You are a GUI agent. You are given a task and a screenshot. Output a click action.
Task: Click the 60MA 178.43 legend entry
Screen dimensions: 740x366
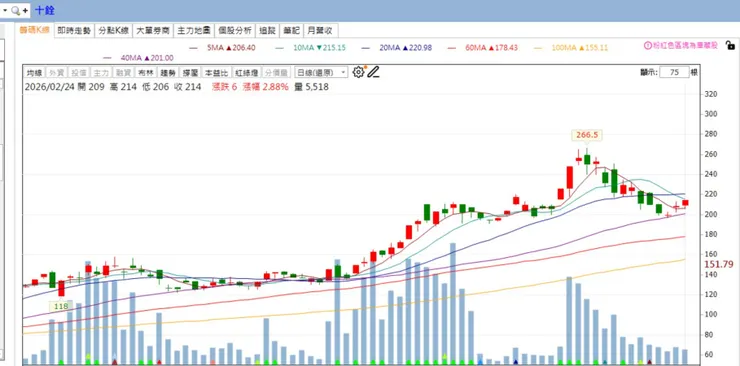pyautogui.click(x=483, y=48)
